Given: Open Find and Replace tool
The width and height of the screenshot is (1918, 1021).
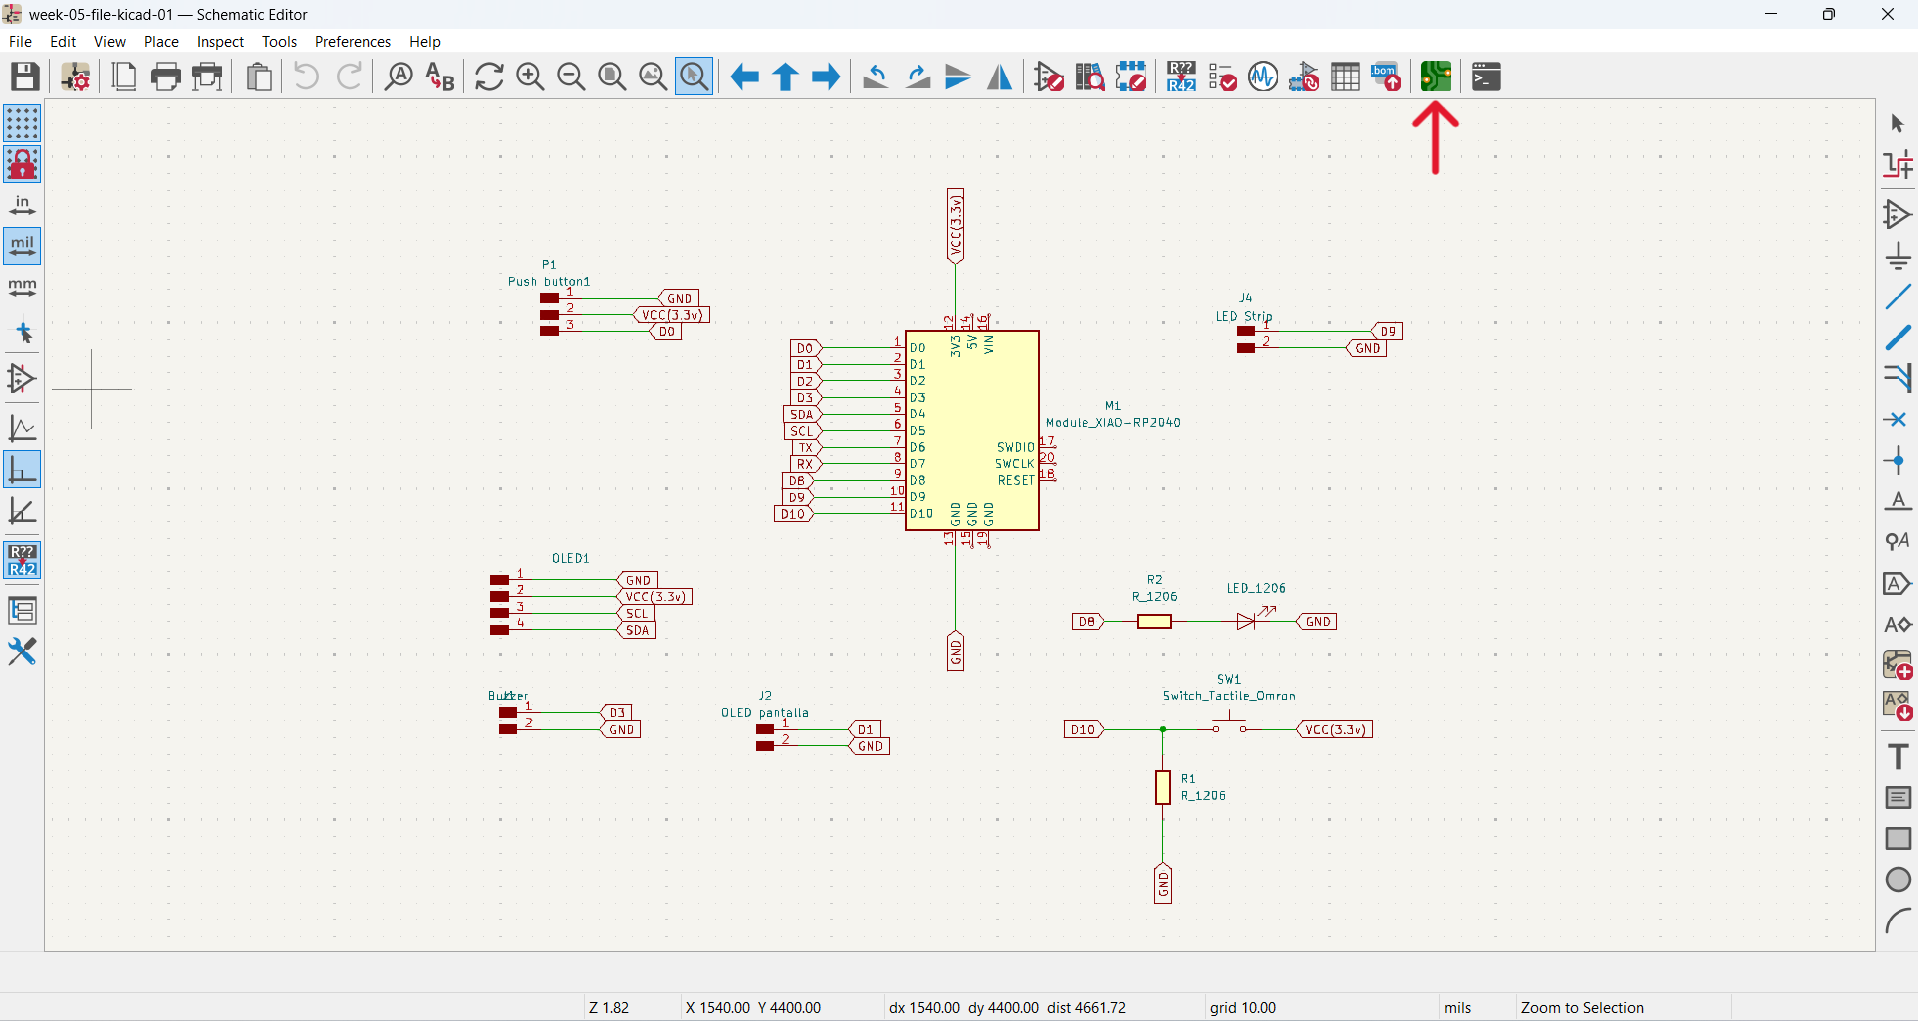Looking at the screenshot, I should pos(440,76).
